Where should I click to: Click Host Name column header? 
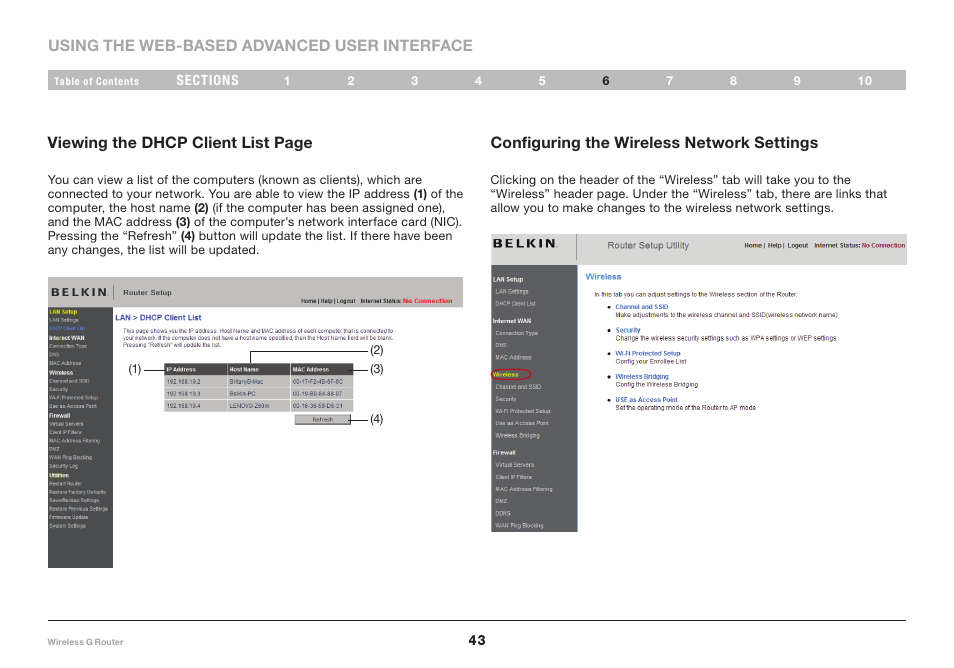pyautogui.click(x=259, y=369)
